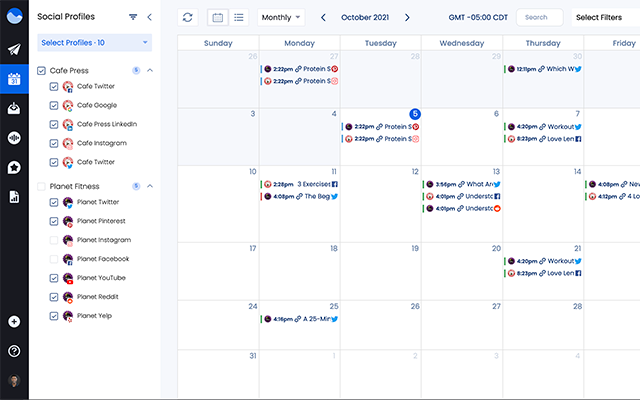Open the publish paper-plane icon in sidebar
The height and width of the screenshot is (400, 640).
coord(14,49)
